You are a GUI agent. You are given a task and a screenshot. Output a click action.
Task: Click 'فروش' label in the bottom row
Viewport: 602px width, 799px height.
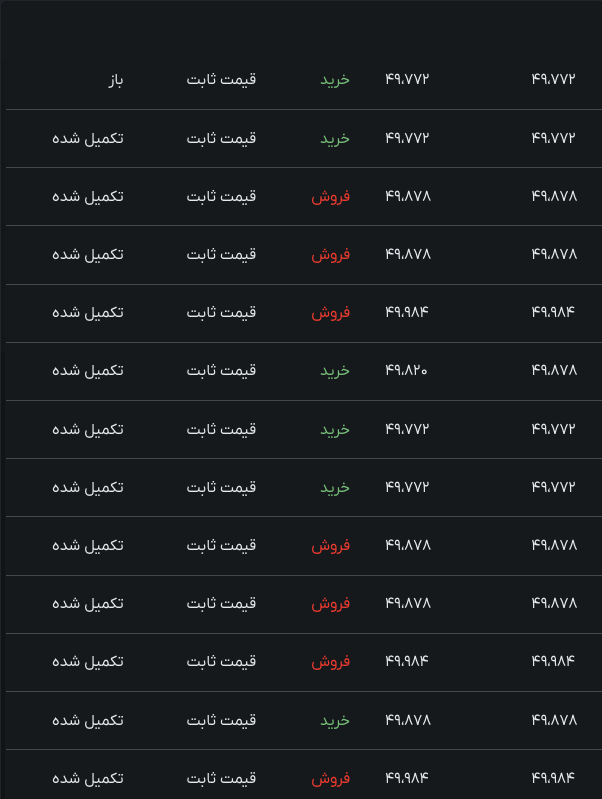(x=331, y=778)
